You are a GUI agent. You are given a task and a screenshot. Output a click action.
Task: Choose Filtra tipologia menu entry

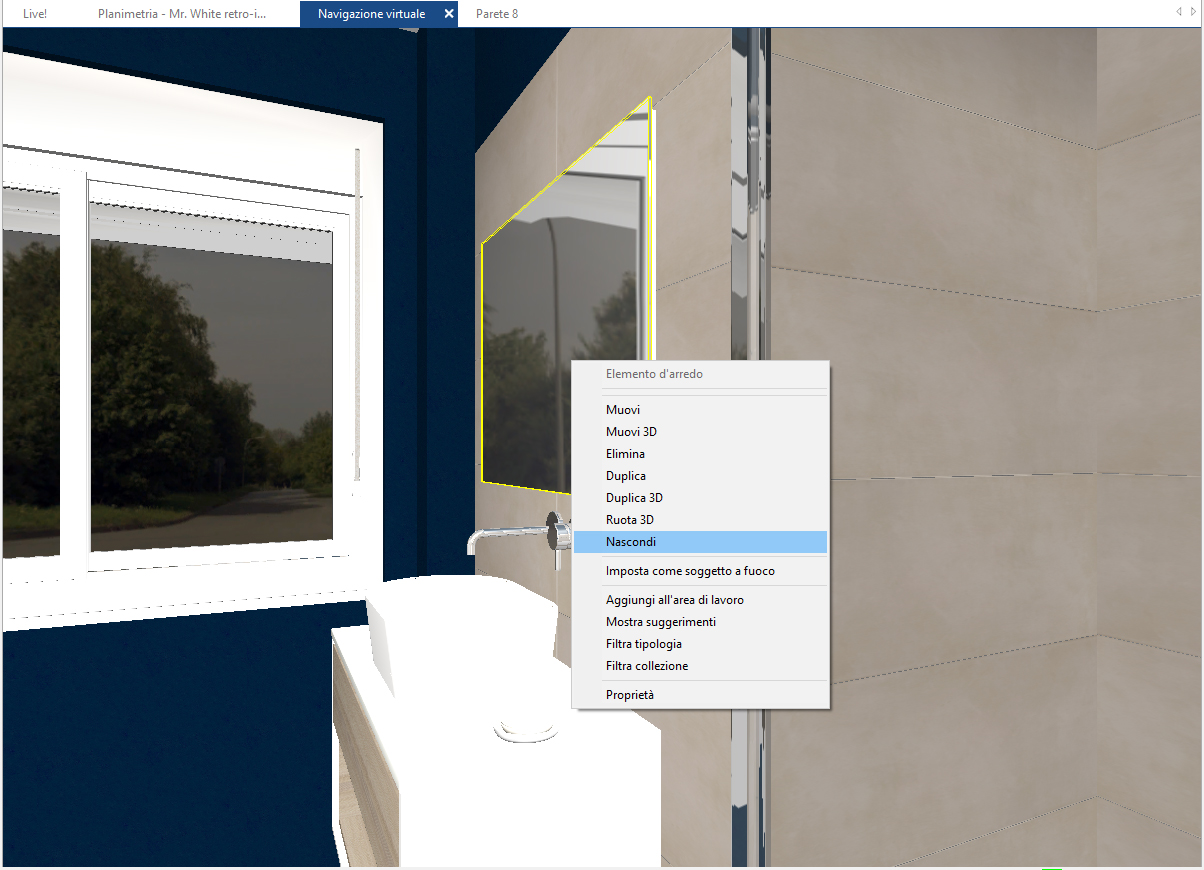click(700, 644)
